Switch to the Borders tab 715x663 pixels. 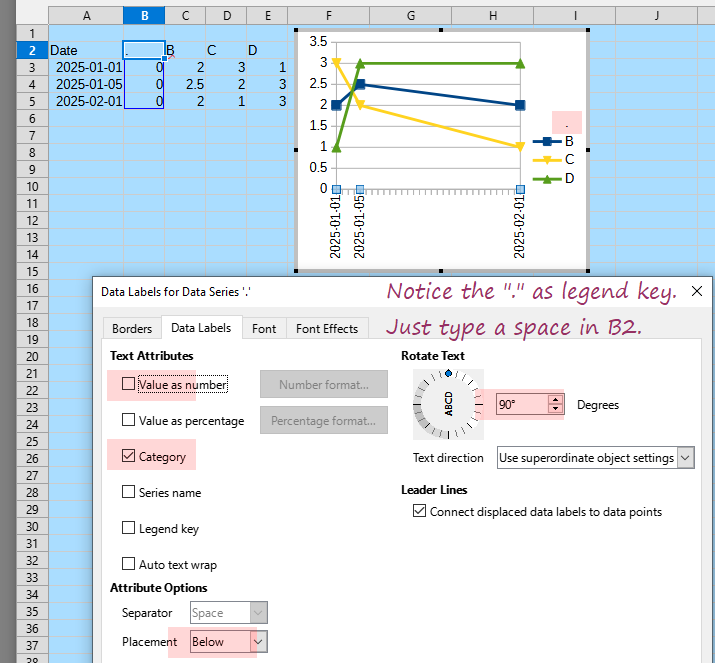(x=132, y=329)
